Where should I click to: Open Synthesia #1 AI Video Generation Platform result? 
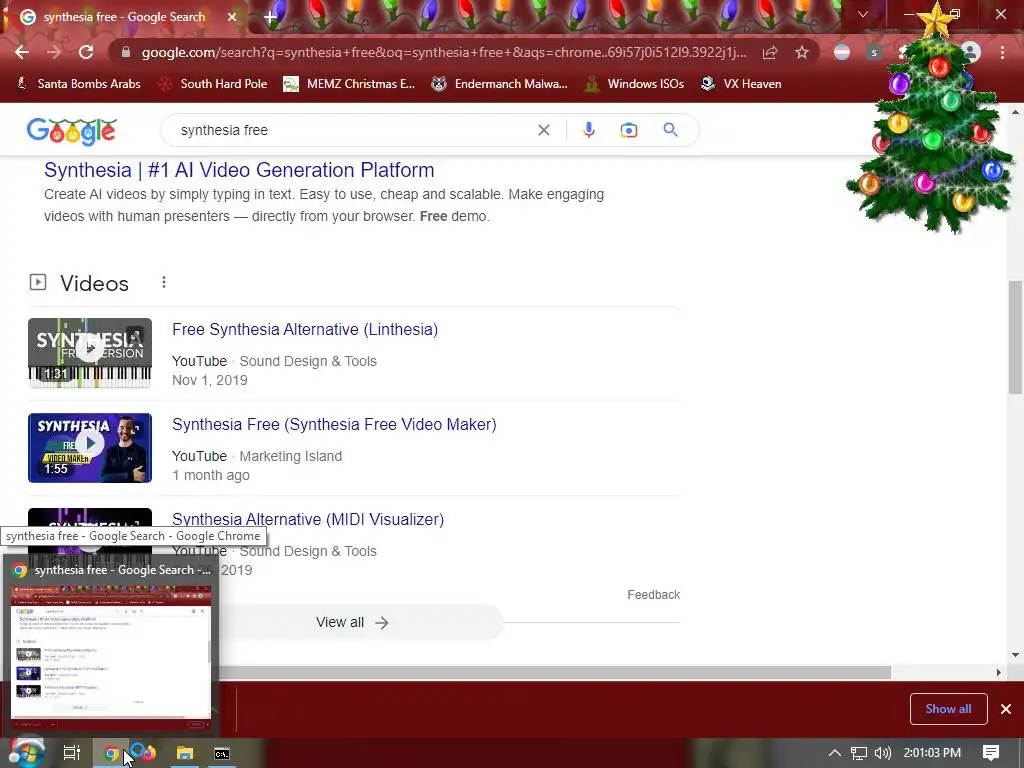point(239,170)
